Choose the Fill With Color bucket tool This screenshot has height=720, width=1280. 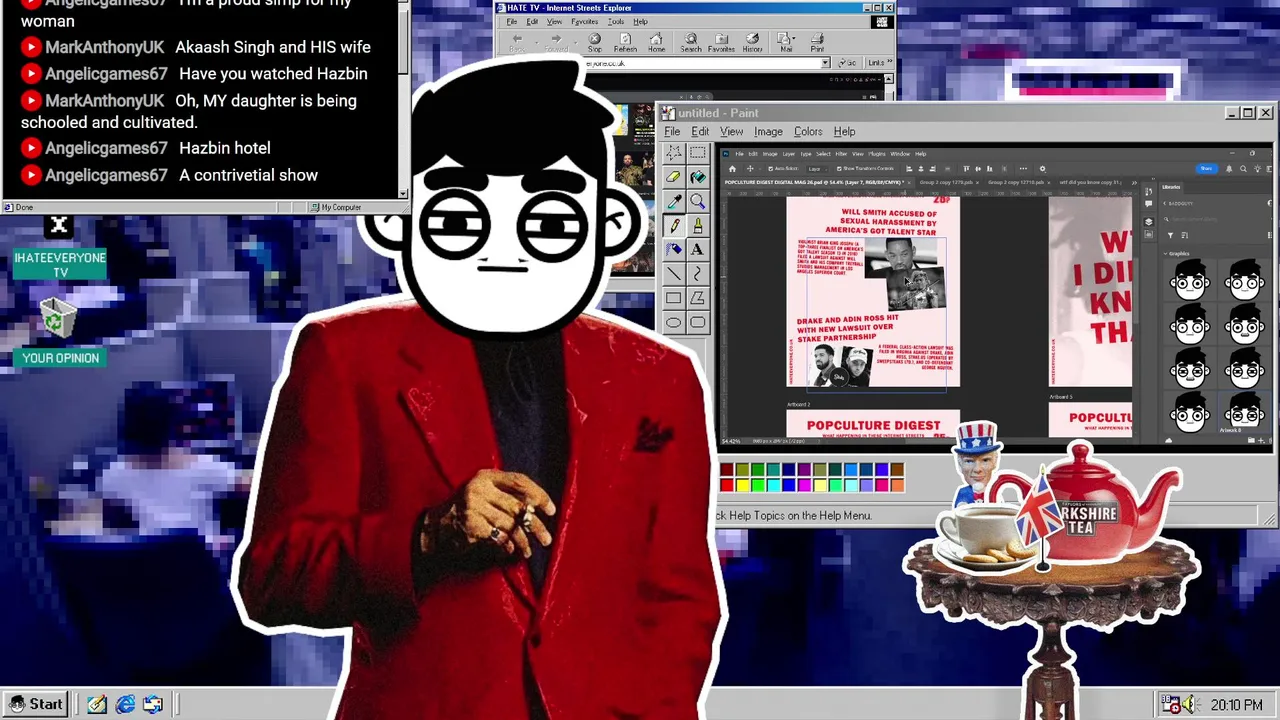(697, 177)
